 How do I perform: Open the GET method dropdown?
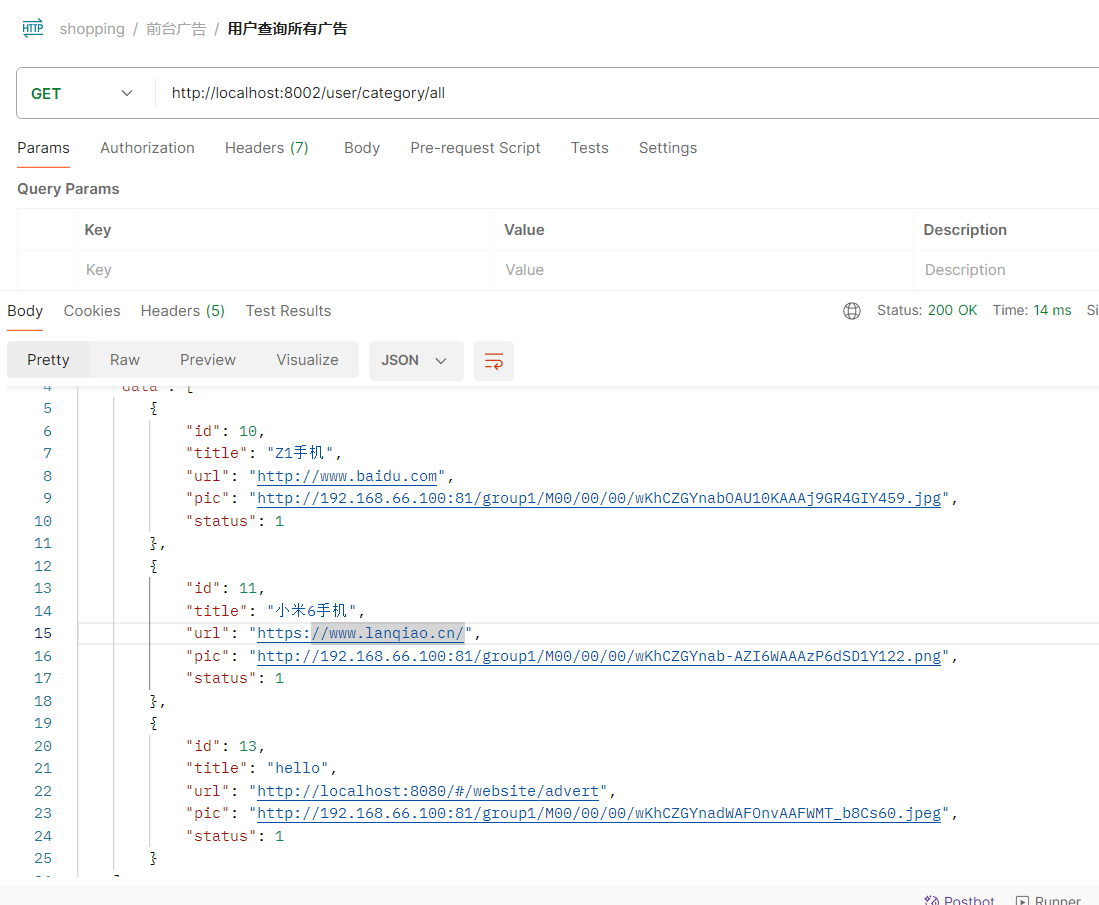[x=82, y=93]
